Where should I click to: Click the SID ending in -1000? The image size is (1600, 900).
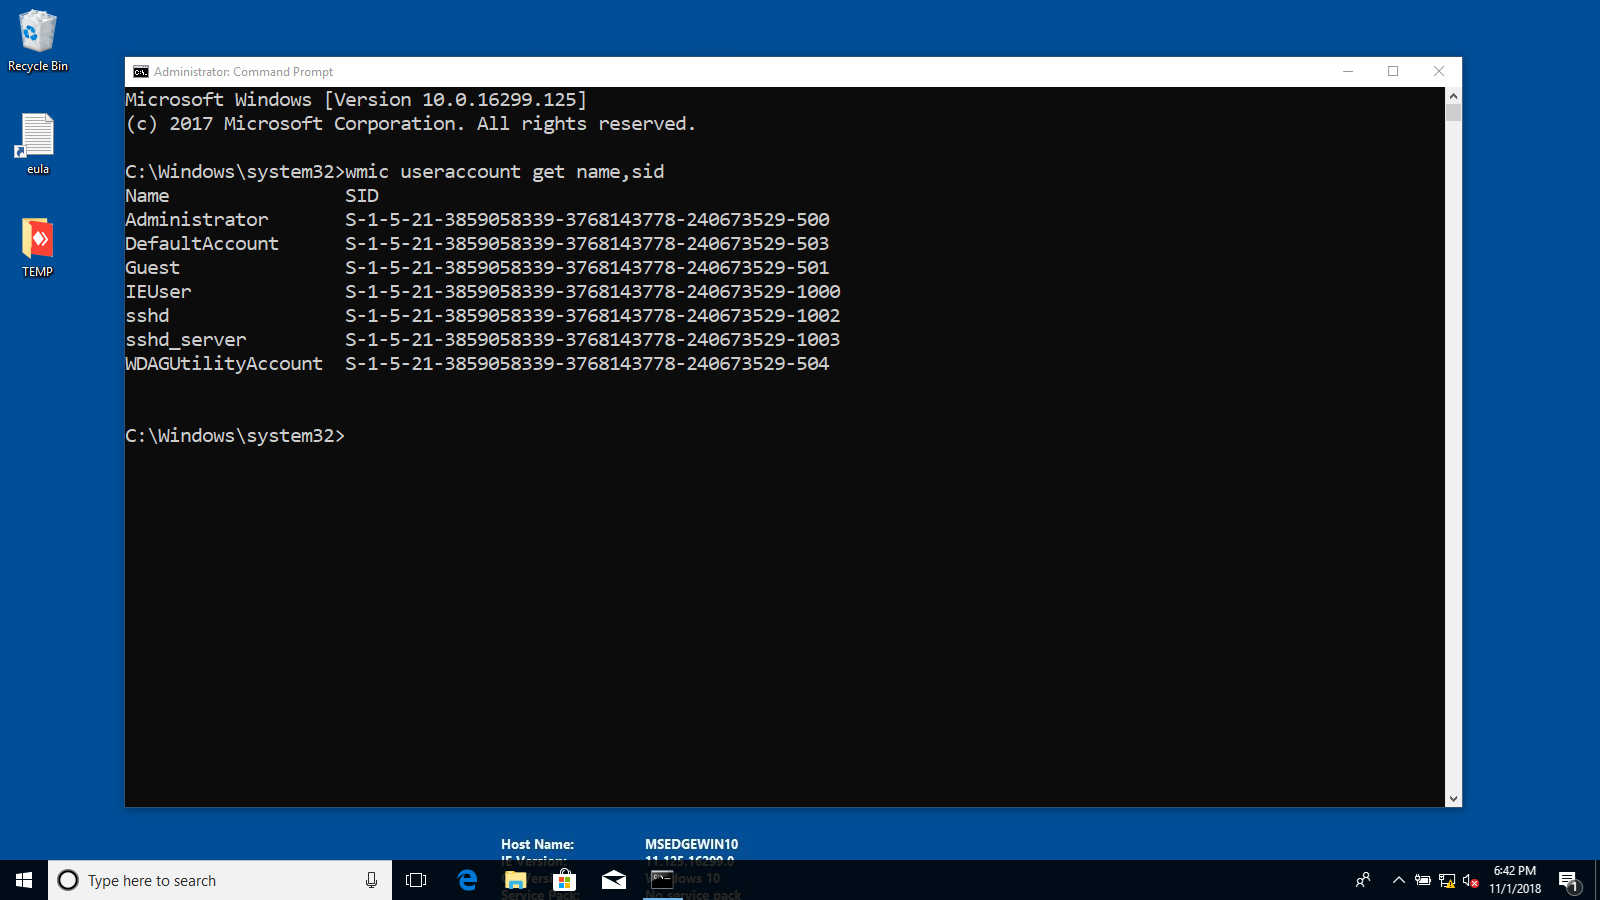tap(593, 291)
